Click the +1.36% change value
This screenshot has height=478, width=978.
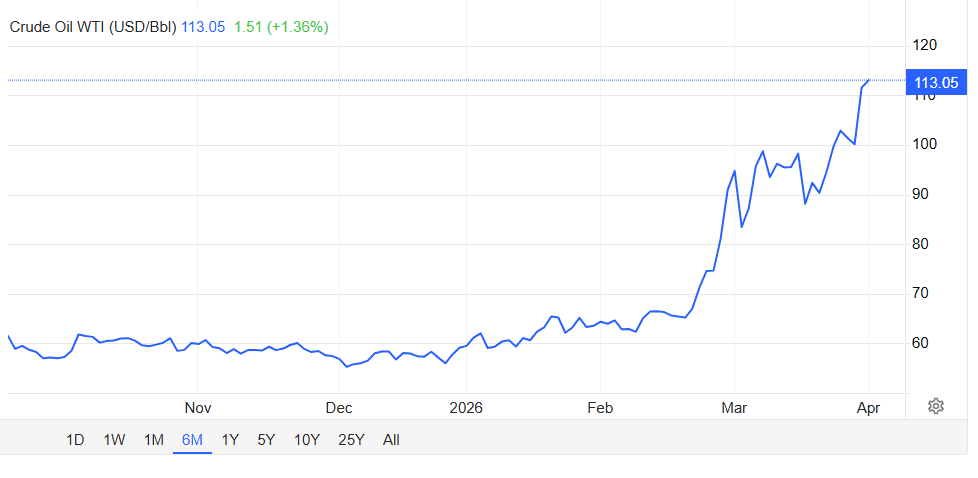(x=298, y=27)
